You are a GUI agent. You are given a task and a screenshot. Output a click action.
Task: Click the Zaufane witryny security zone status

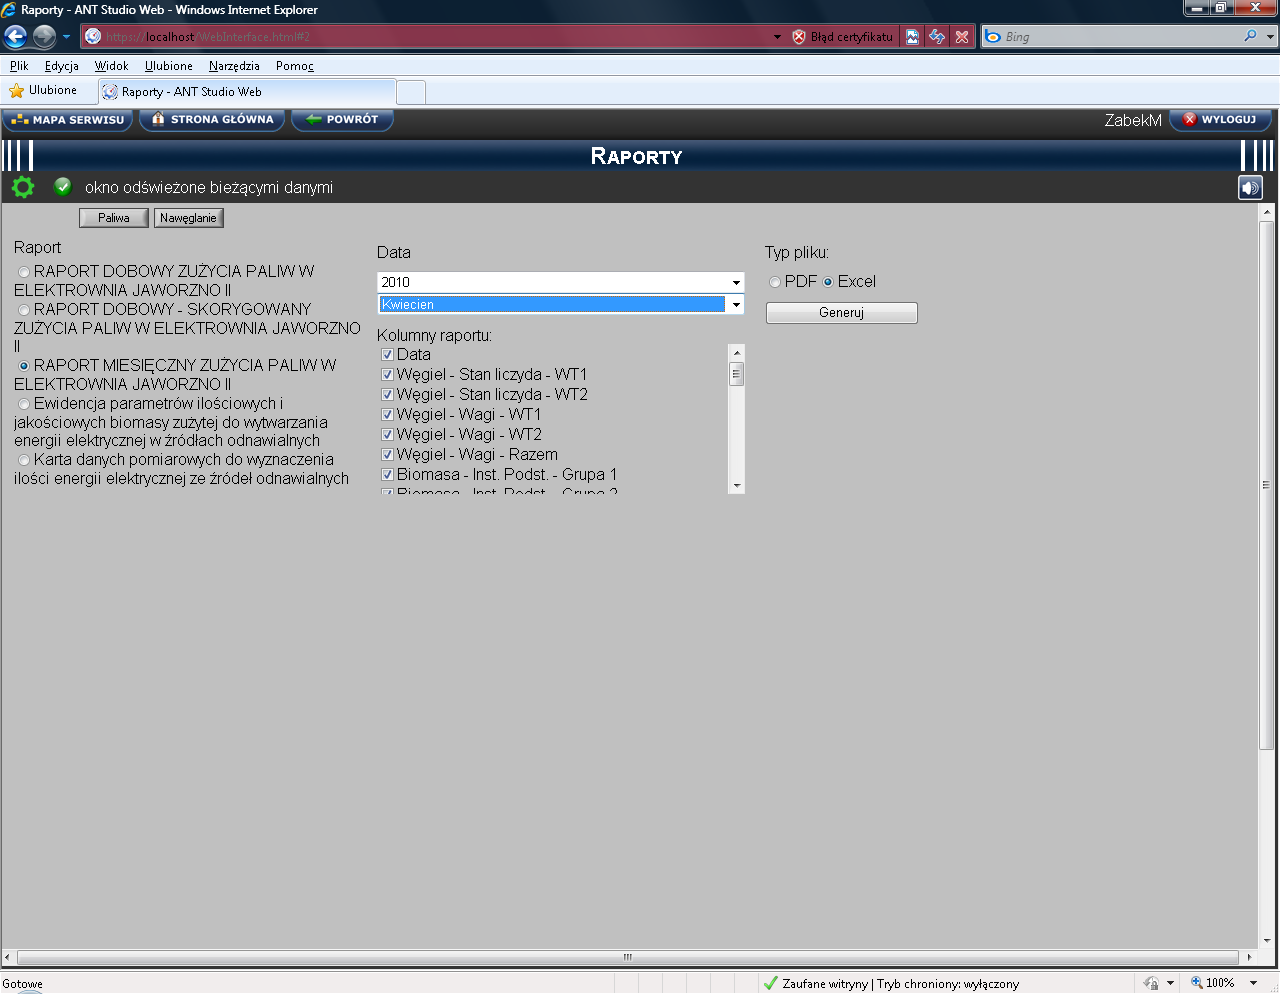891,984
